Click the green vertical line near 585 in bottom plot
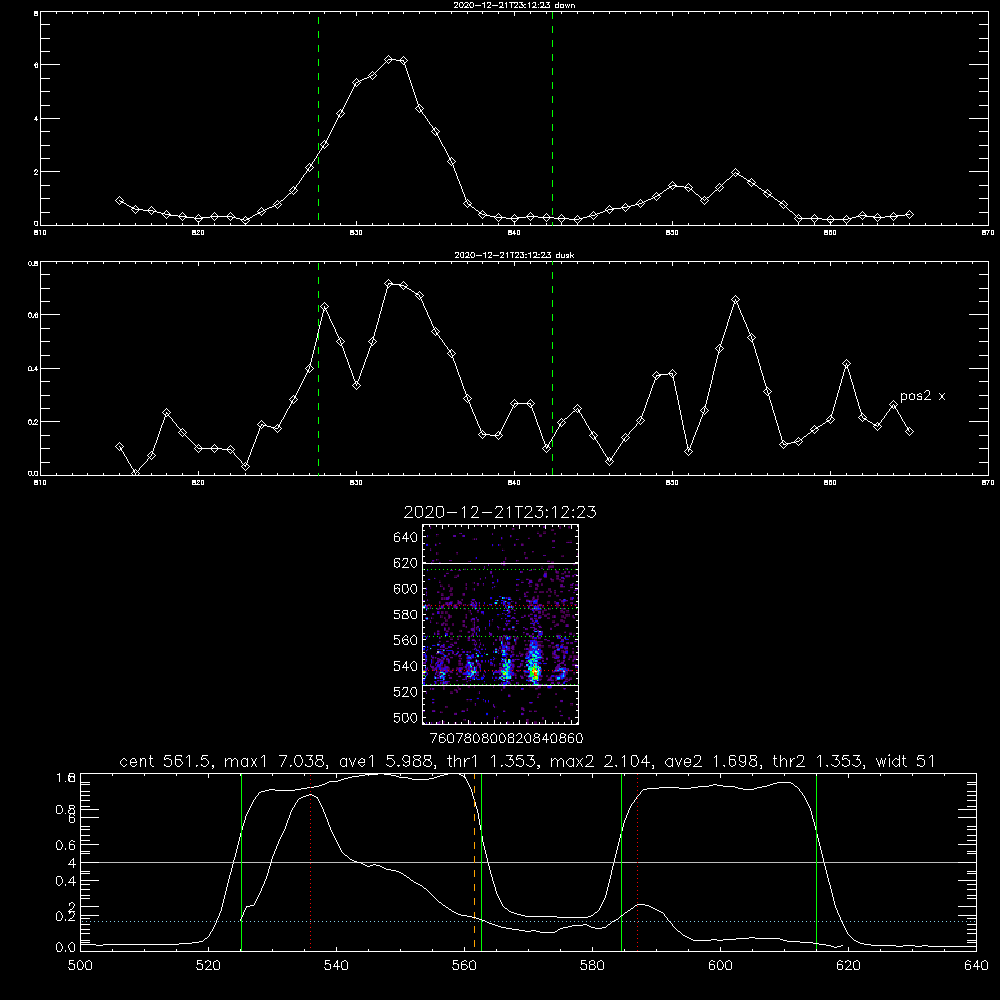This screenshot has width=1000, height=1000. pos(621,861)
